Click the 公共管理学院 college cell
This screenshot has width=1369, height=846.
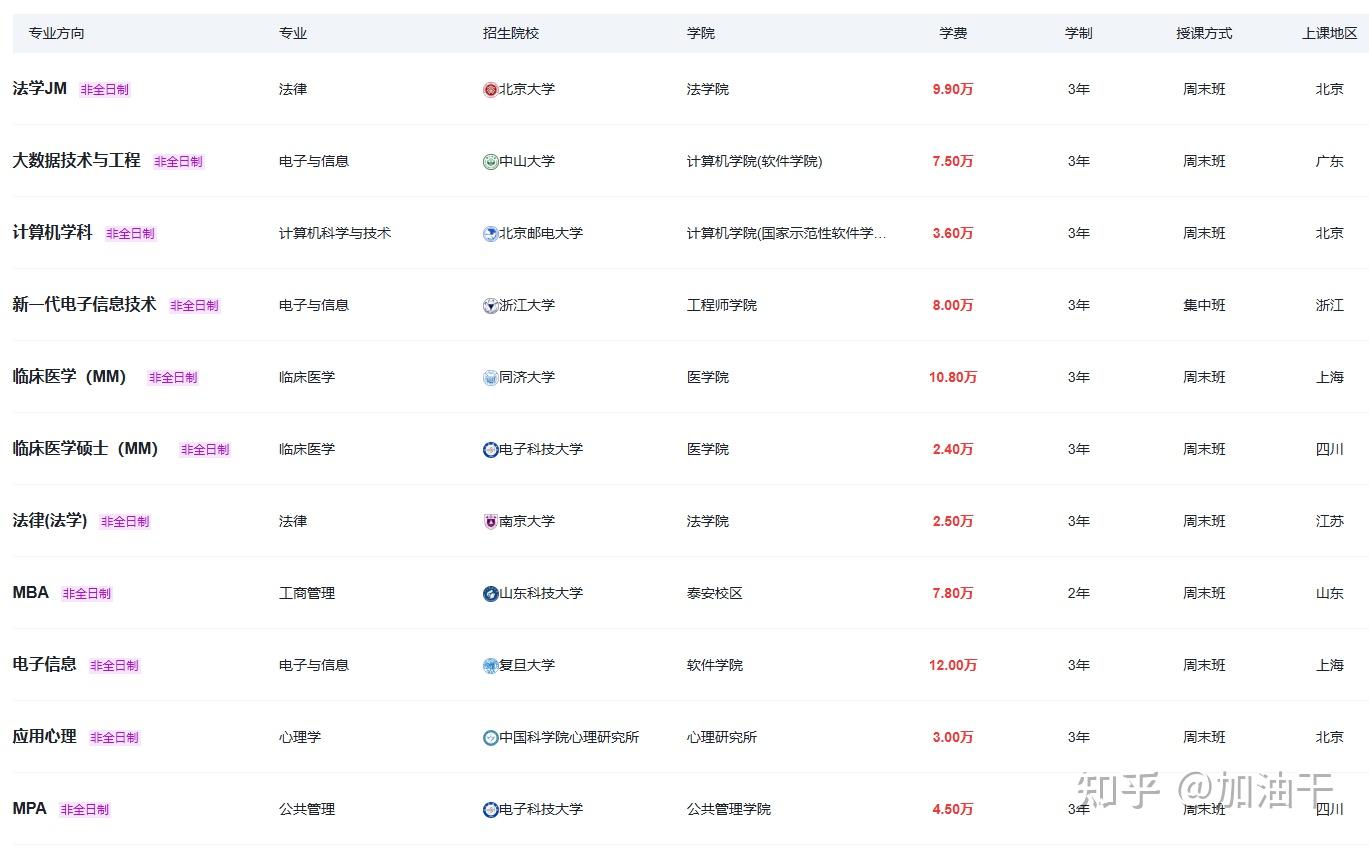[729, 809]
